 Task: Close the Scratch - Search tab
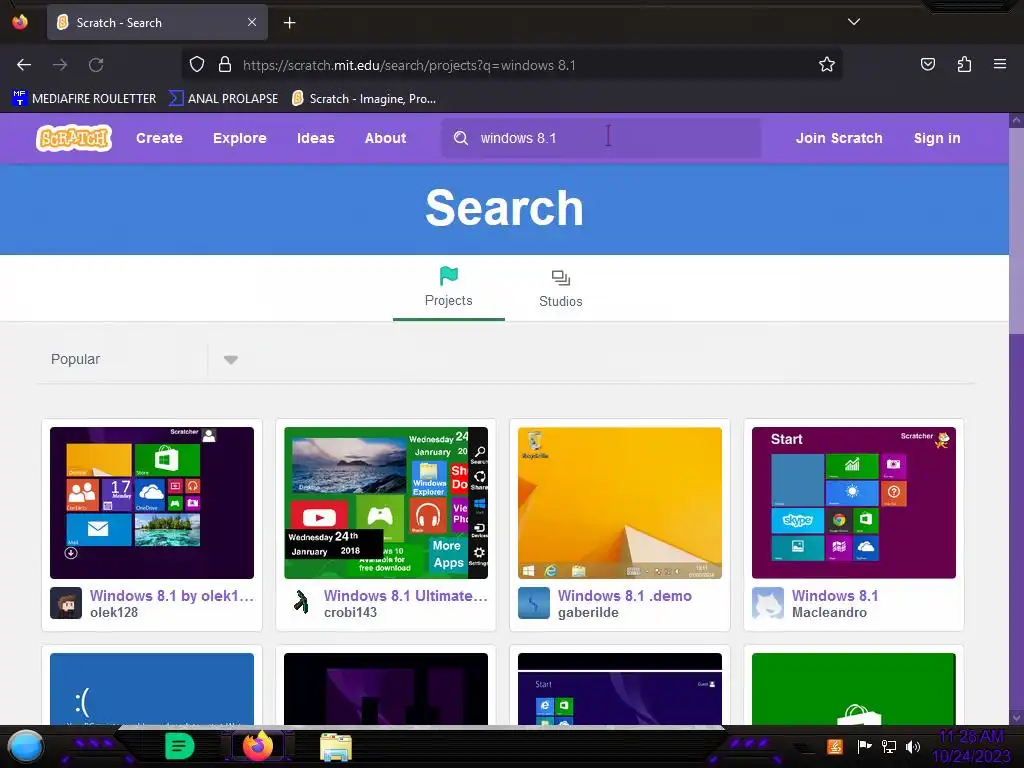[252, 22]
